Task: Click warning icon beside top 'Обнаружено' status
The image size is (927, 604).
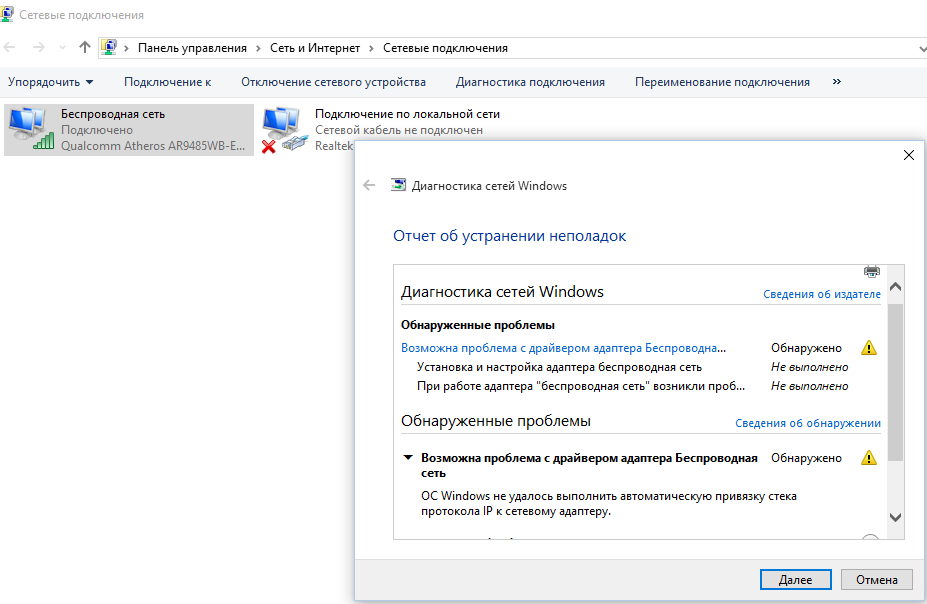Action: click(x=869, y=348)
